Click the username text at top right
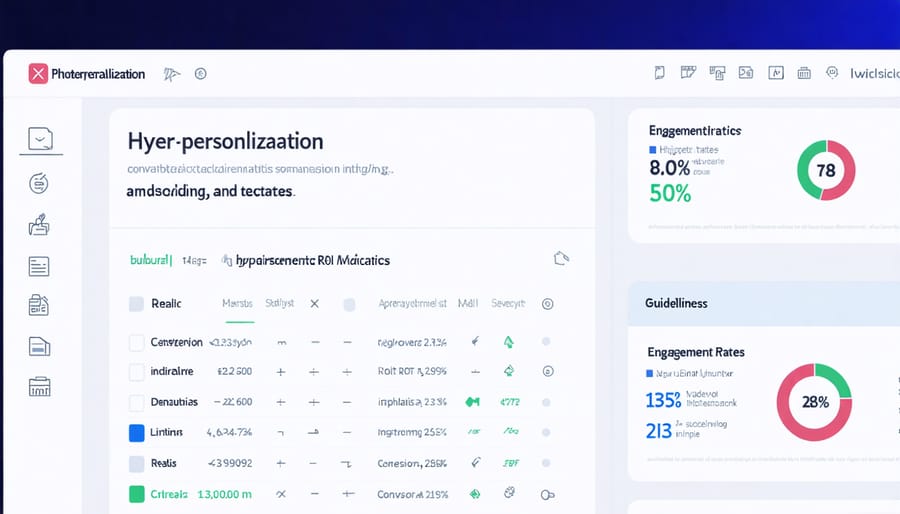Screen dimensions: 900x514 (875, 73)
